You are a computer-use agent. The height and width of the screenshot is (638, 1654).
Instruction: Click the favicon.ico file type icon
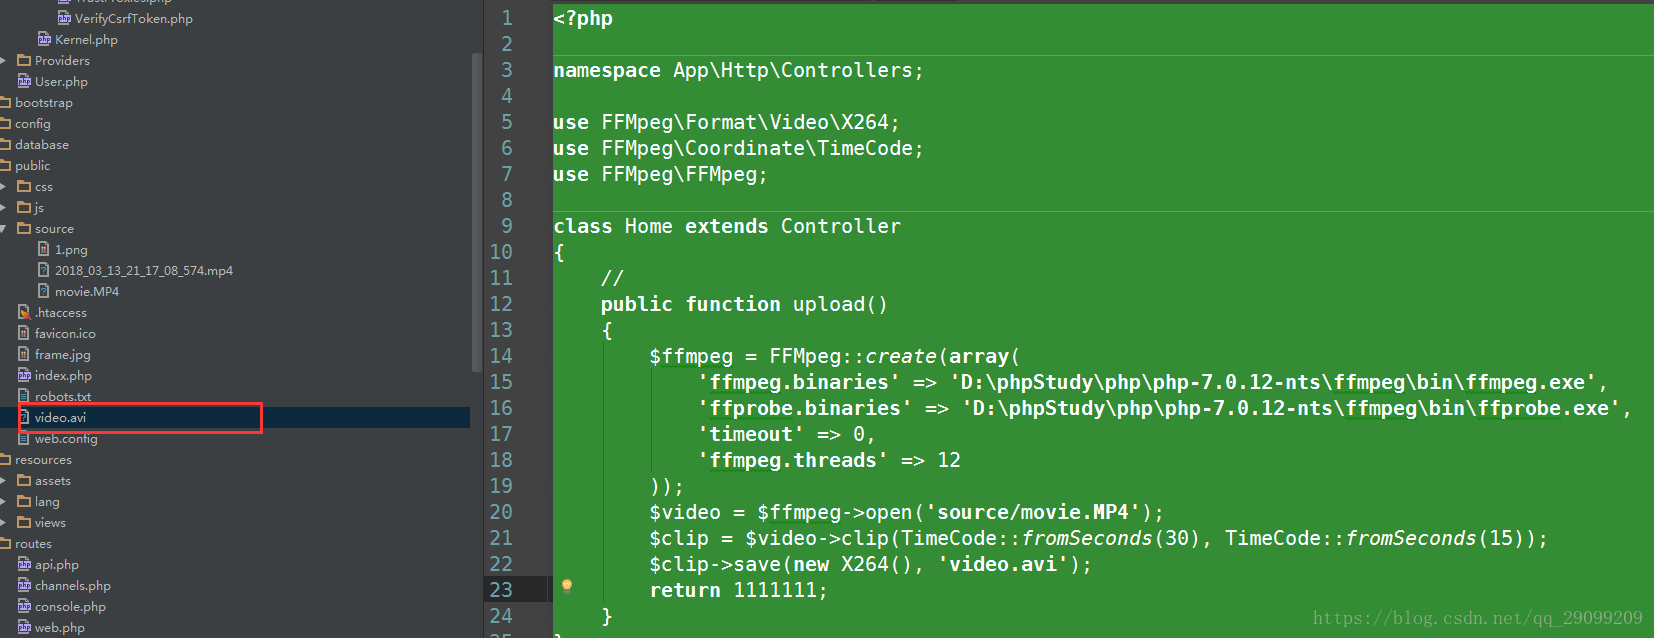click(x=25, y=333)
